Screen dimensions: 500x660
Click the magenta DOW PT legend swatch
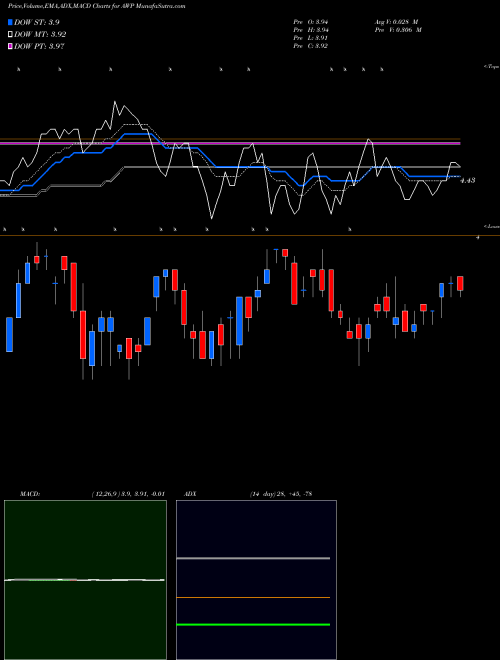[10, 46]
